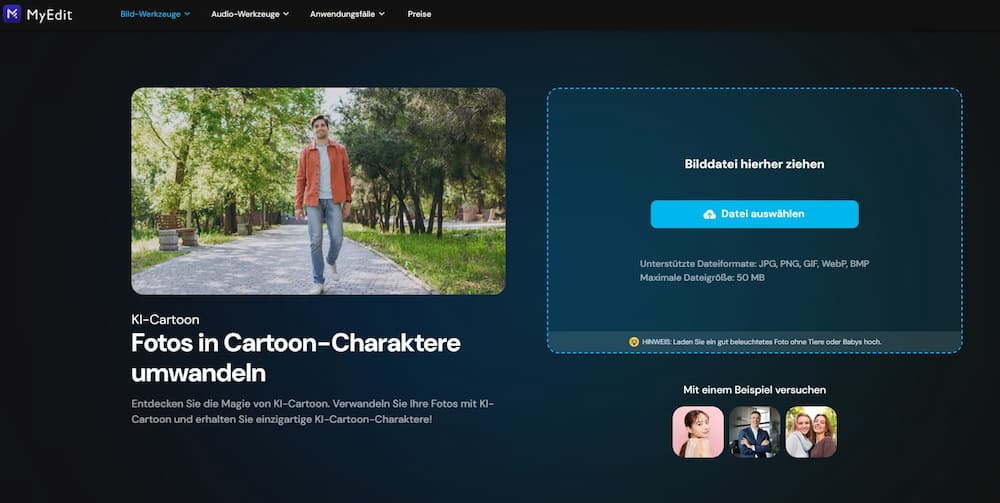The height and width of the screenshot is (503, 1000).
Task: Click the MyEdit brand name text
Action: pos(49,14)
